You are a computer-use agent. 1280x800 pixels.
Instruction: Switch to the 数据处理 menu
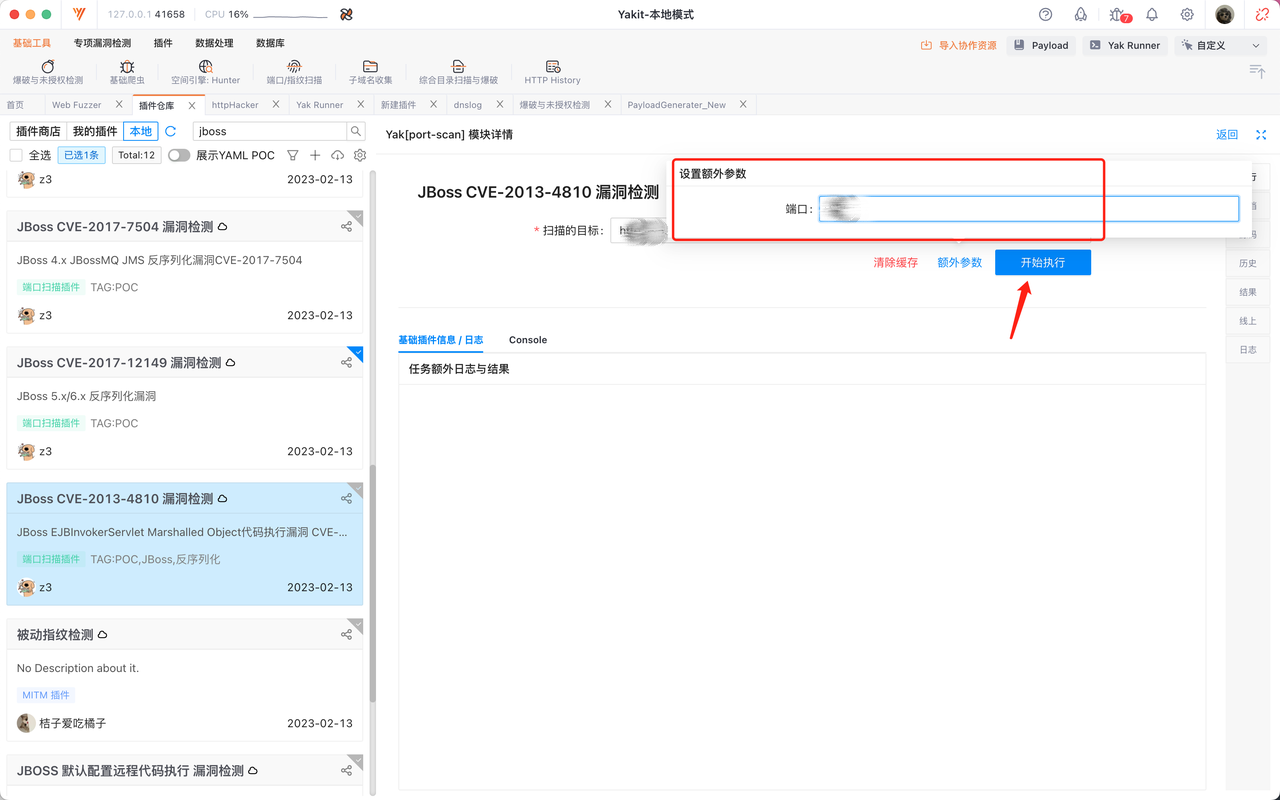pyautogui.click(x=214, y=44)
